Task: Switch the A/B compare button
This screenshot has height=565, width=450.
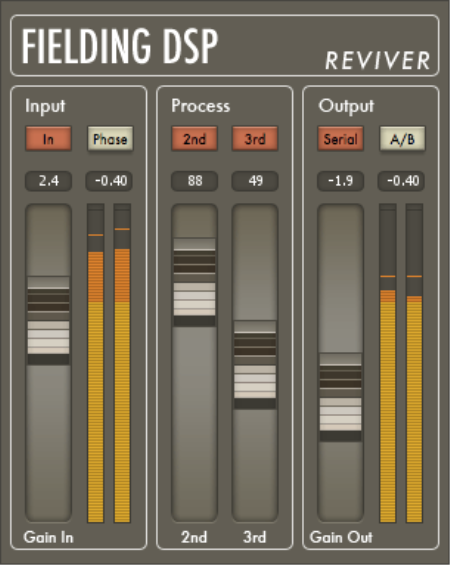Action: [402, 138]
